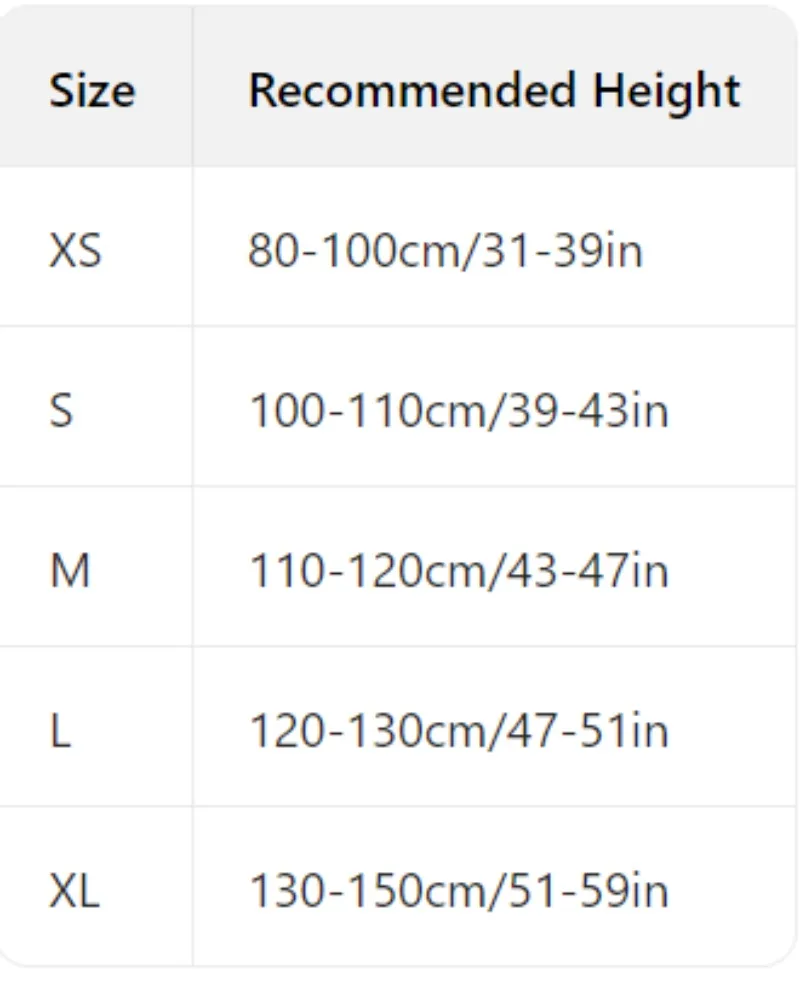Click the 39-43in inch value

click(586, 411)
